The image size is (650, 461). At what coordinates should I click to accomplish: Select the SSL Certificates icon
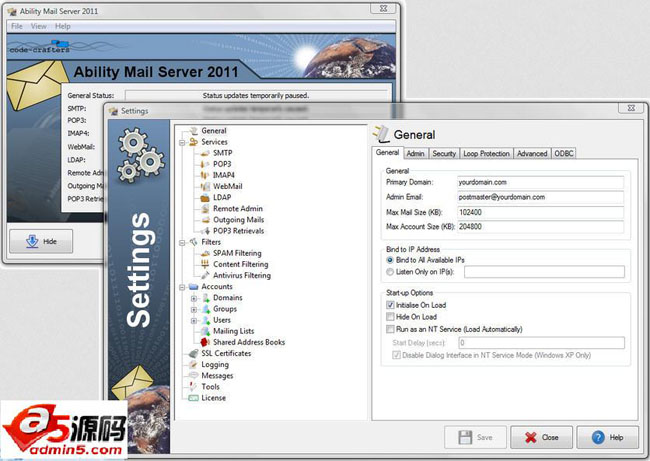pyautogui.click(x=194, y=353)
